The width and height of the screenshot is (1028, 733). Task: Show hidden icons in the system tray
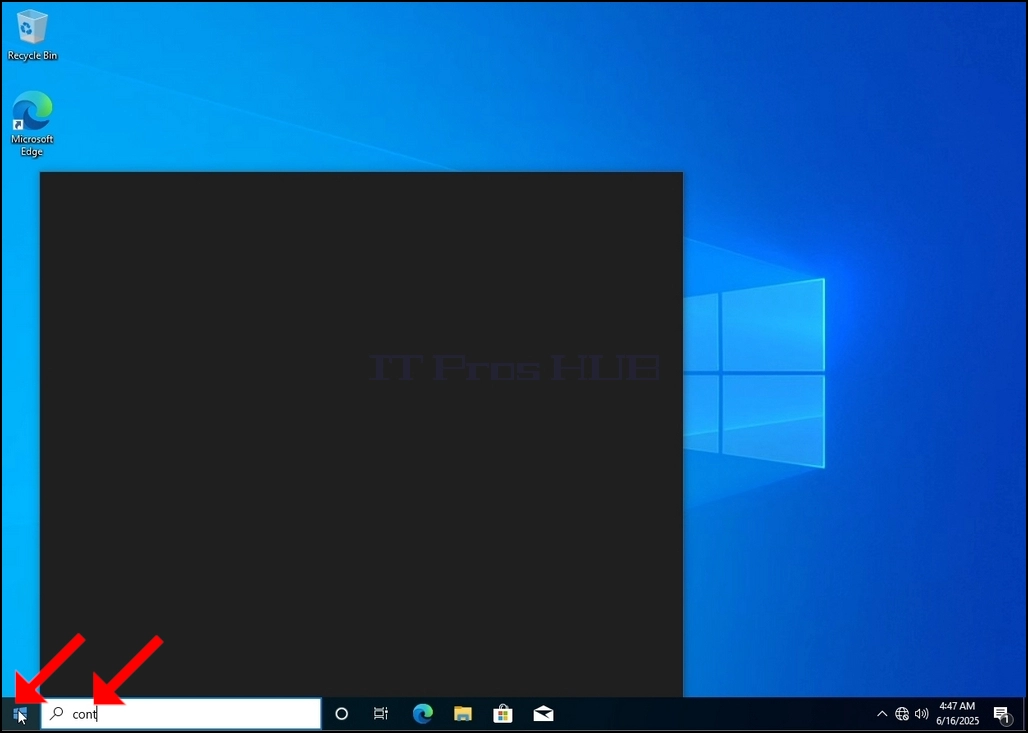(882, 714)
